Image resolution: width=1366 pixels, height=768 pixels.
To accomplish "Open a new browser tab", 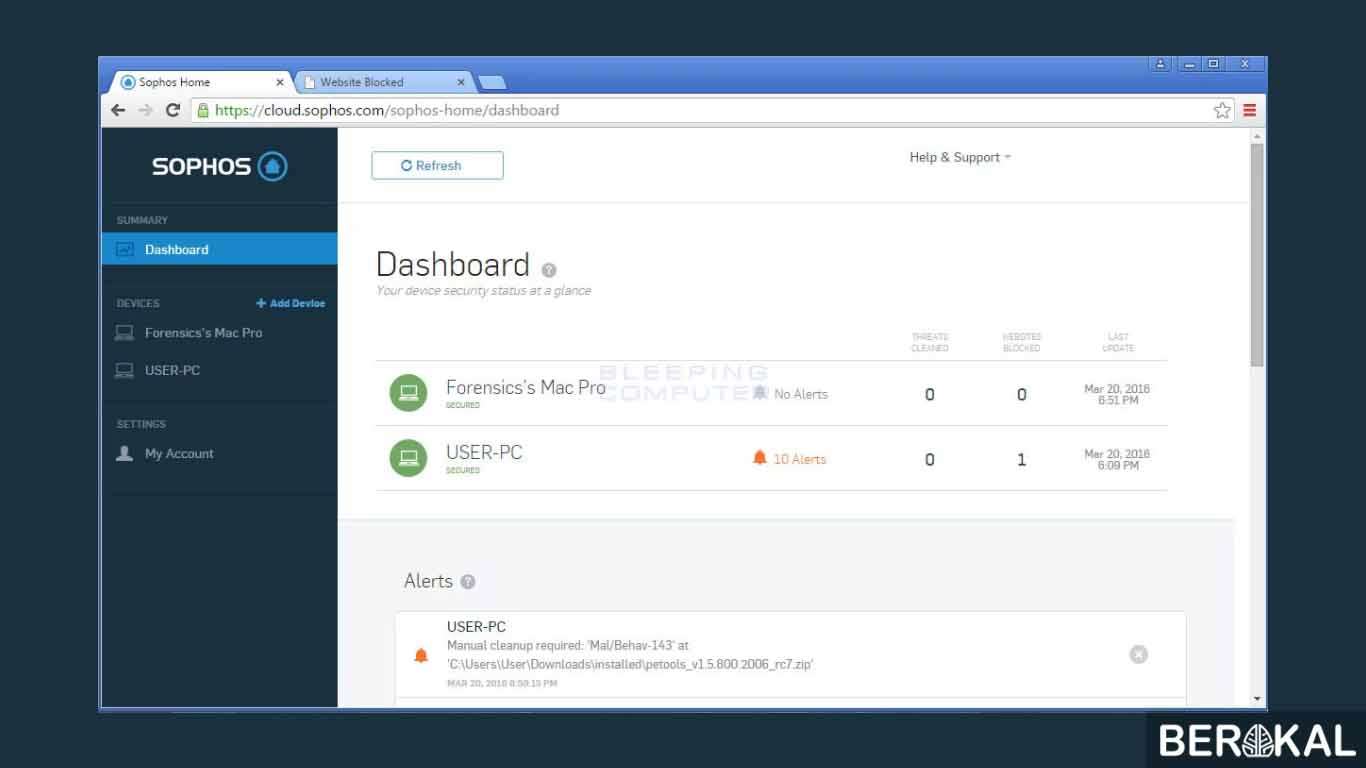I will (492, 82).
